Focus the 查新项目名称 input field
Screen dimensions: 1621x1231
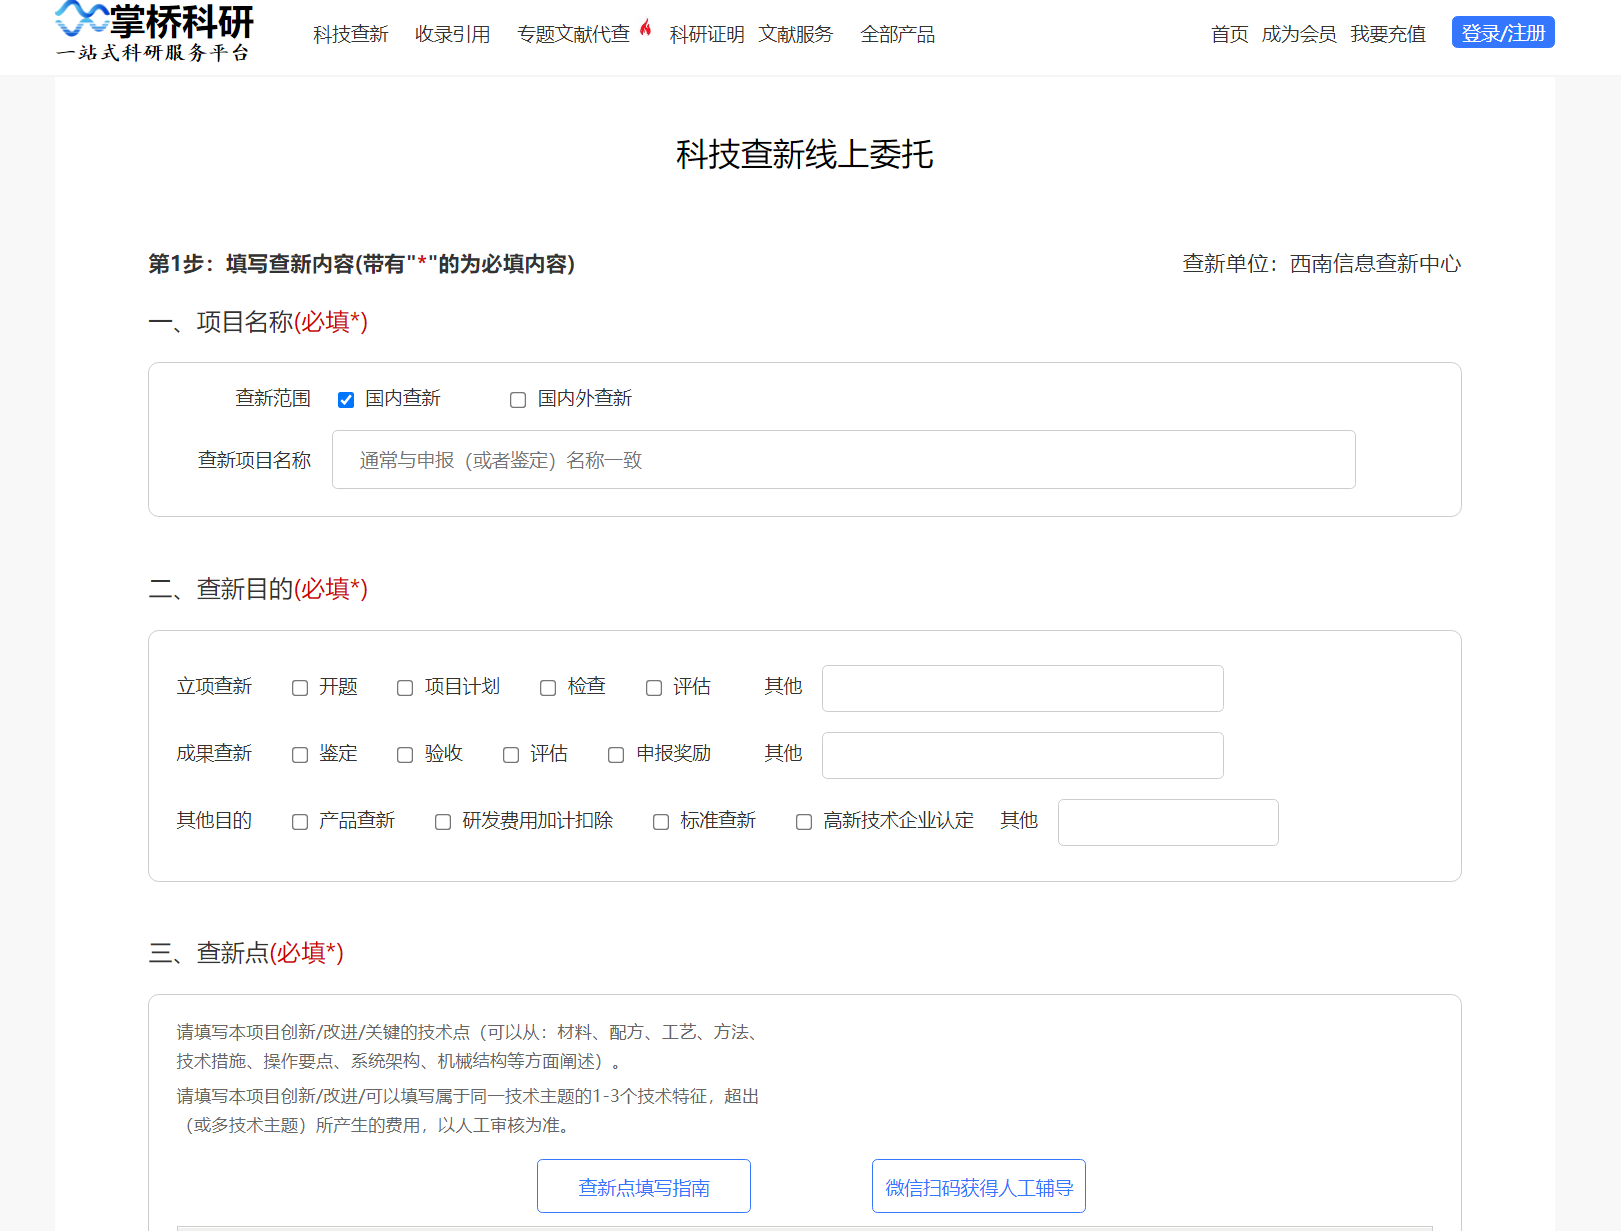pyautogui.click(x=843, y=460)
